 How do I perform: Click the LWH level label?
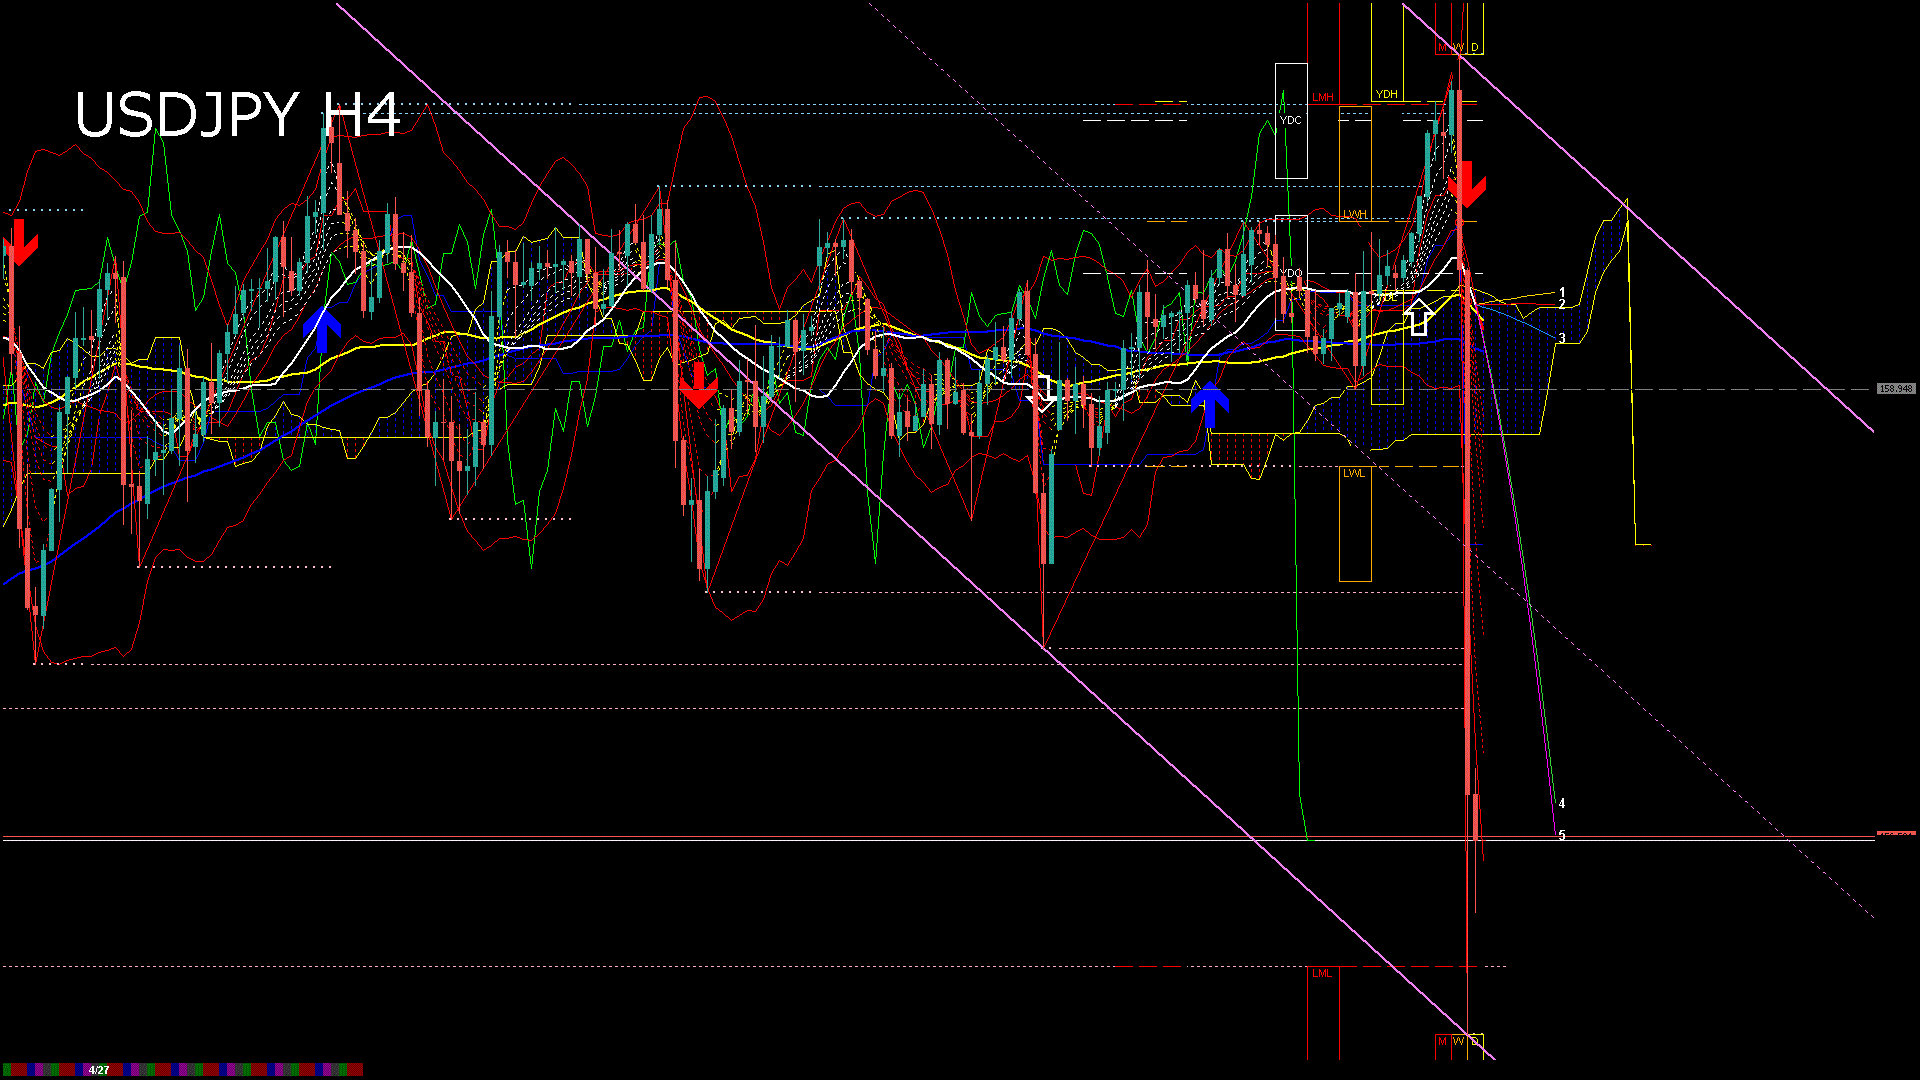[1354, 215]
